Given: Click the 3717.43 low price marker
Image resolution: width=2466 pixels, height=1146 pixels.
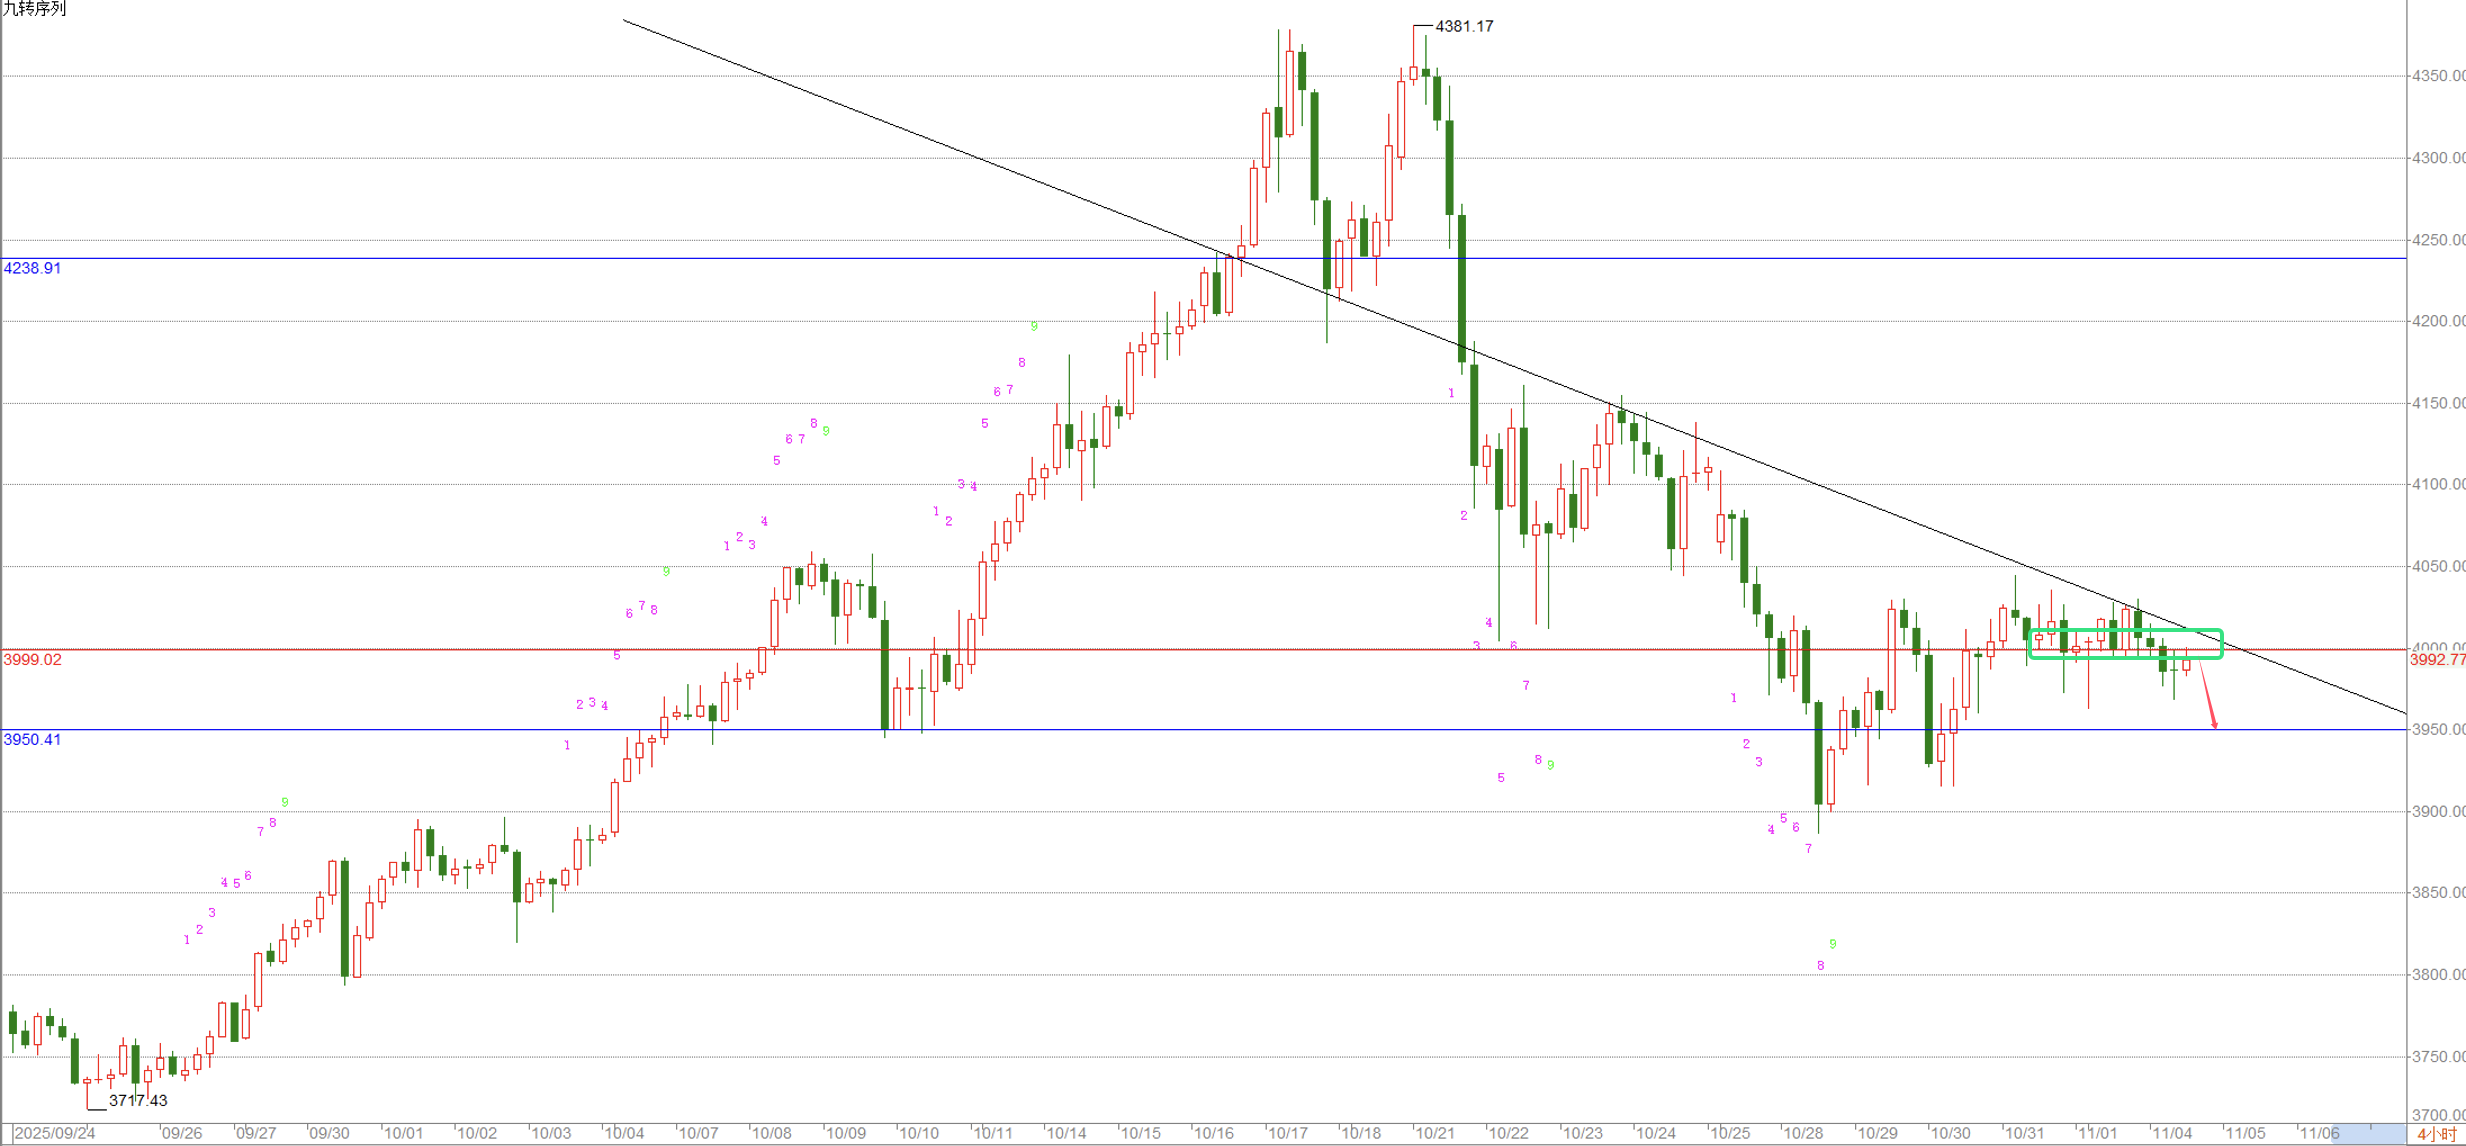Looking at the screenshot, I should click(x=138, y=1101).
